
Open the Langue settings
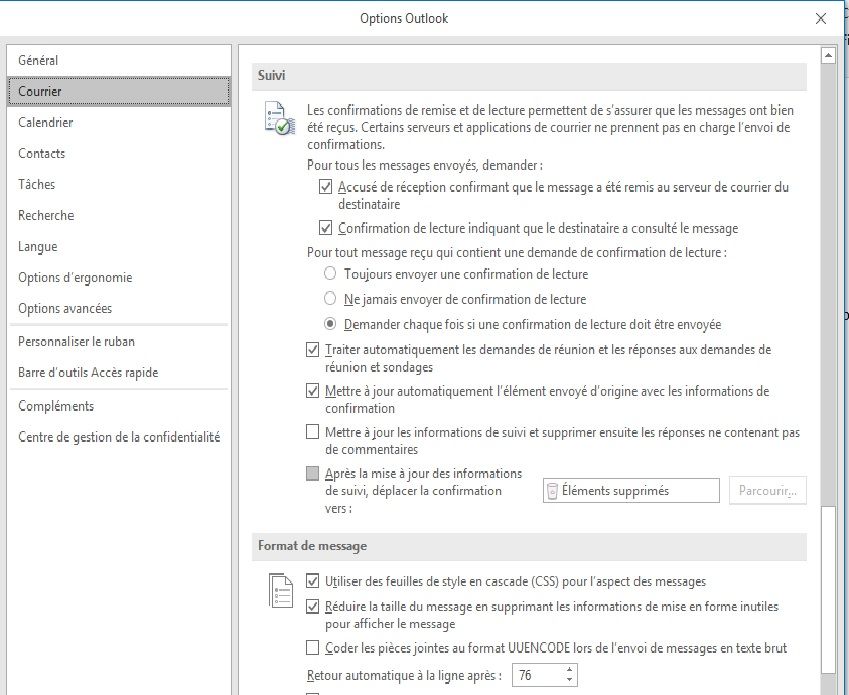point(119,246)
